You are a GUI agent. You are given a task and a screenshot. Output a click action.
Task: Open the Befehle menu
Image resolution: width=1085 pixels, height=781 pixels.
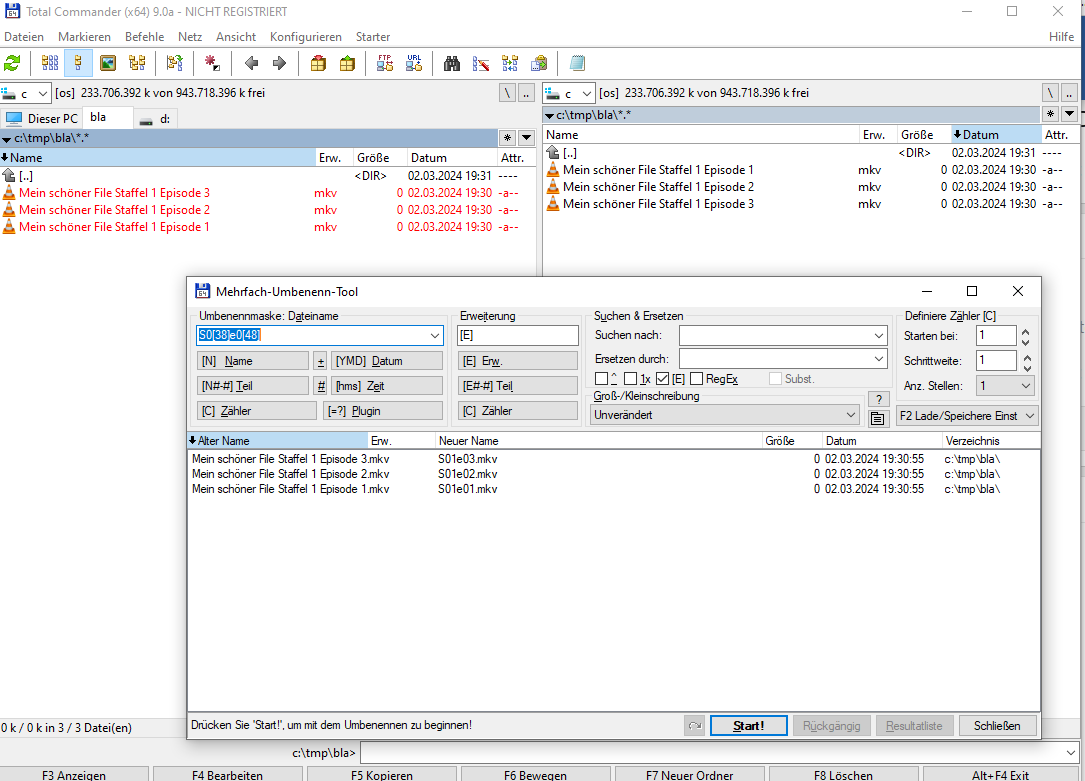pyautogui.click(x=145, y=37)
